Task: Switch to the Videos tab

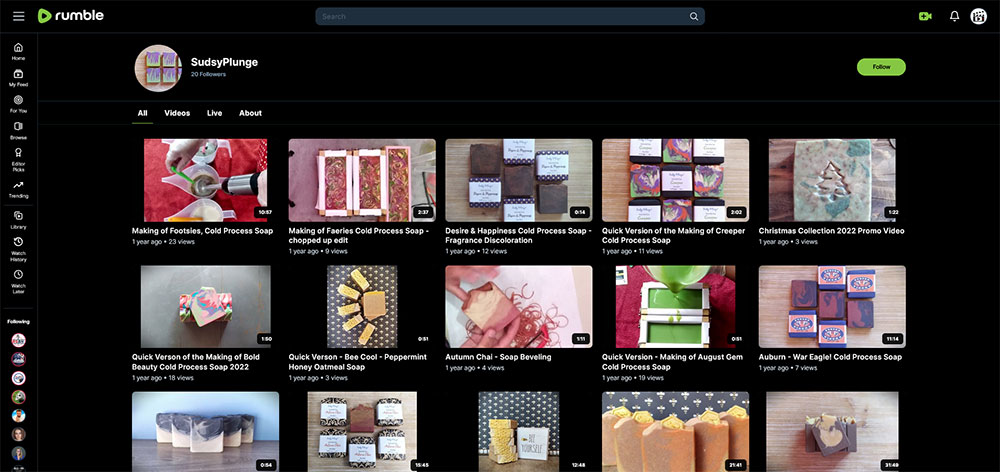Action: pos(177,113)
